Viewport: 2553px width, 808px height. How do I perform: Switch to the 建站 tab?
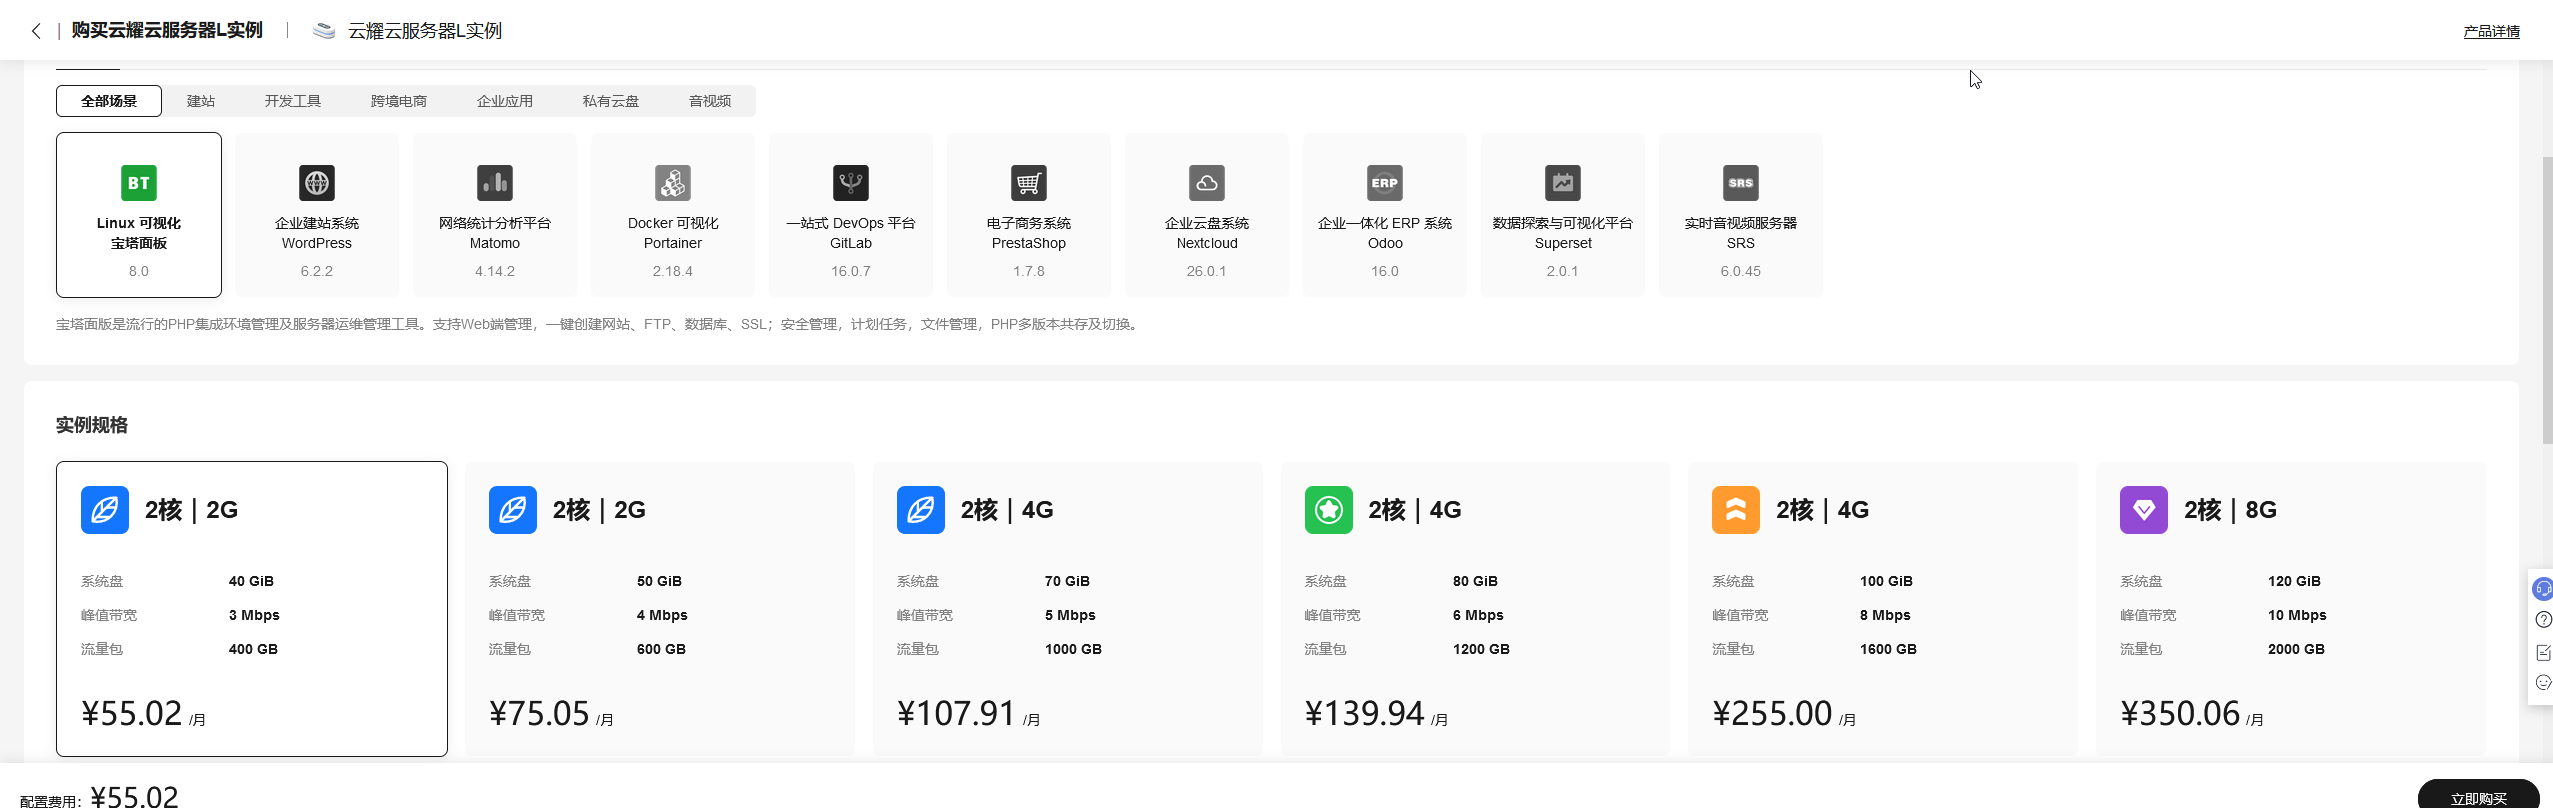pos(201,101)
